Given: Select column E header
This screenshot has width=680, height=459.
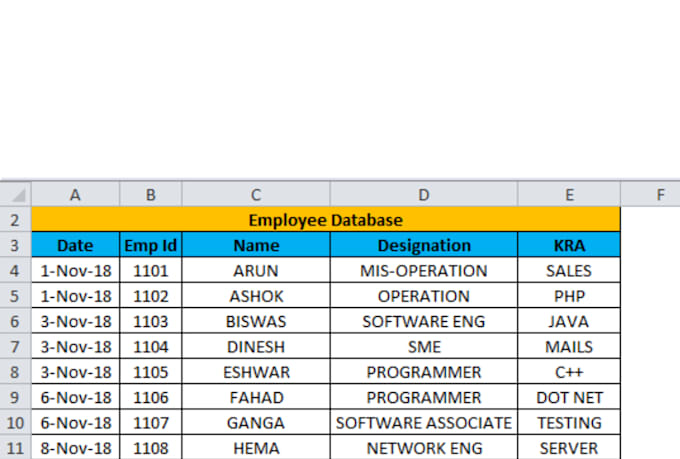Looking at the screenshot, I should 569,195.
